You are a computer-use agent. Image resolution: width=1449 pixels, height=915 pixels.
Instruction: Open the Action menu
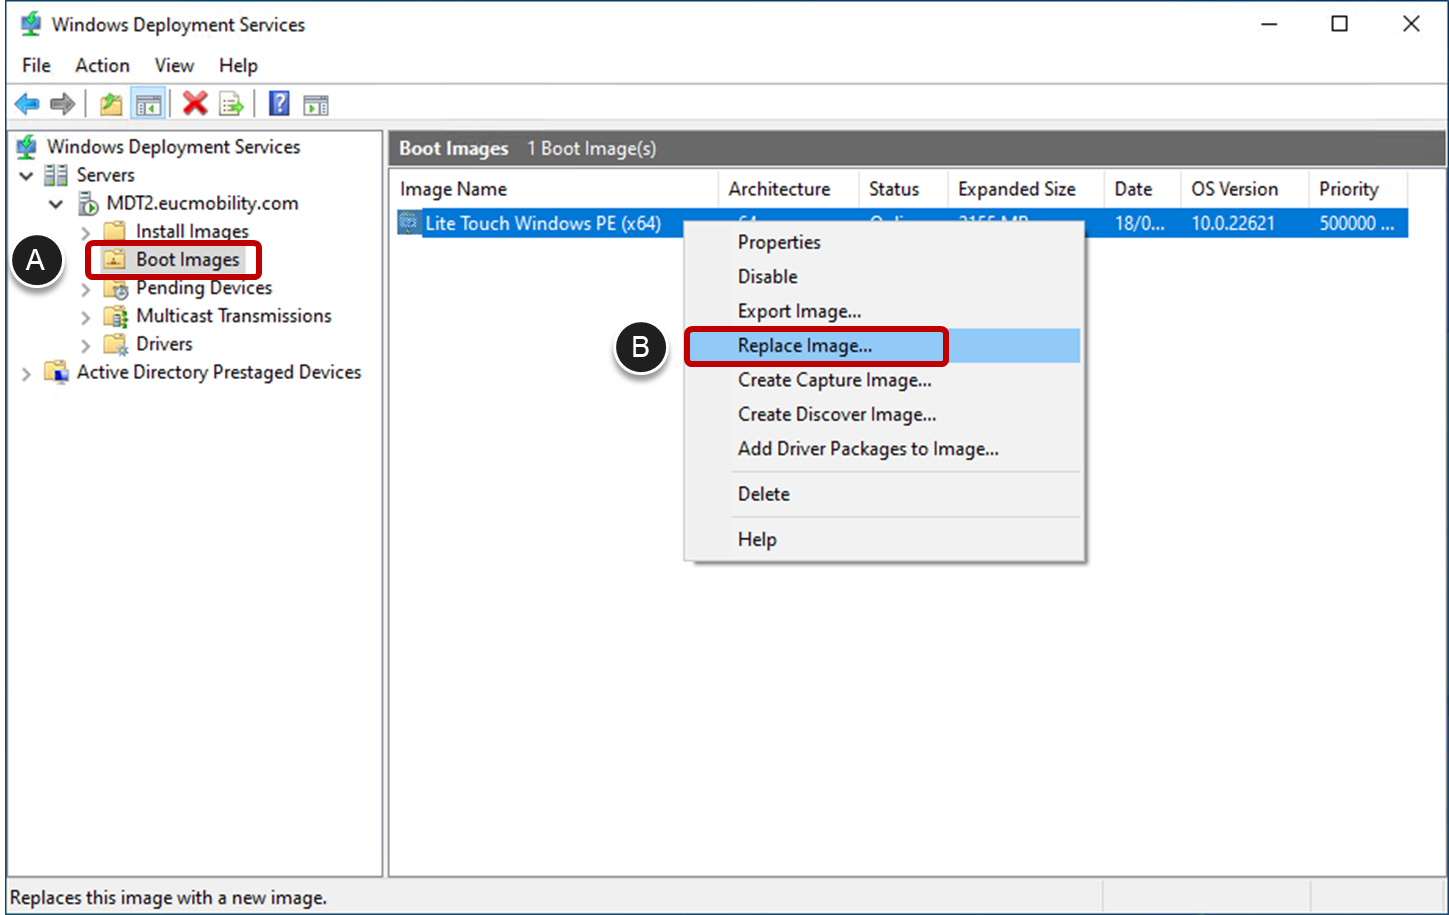coord(101,65)
